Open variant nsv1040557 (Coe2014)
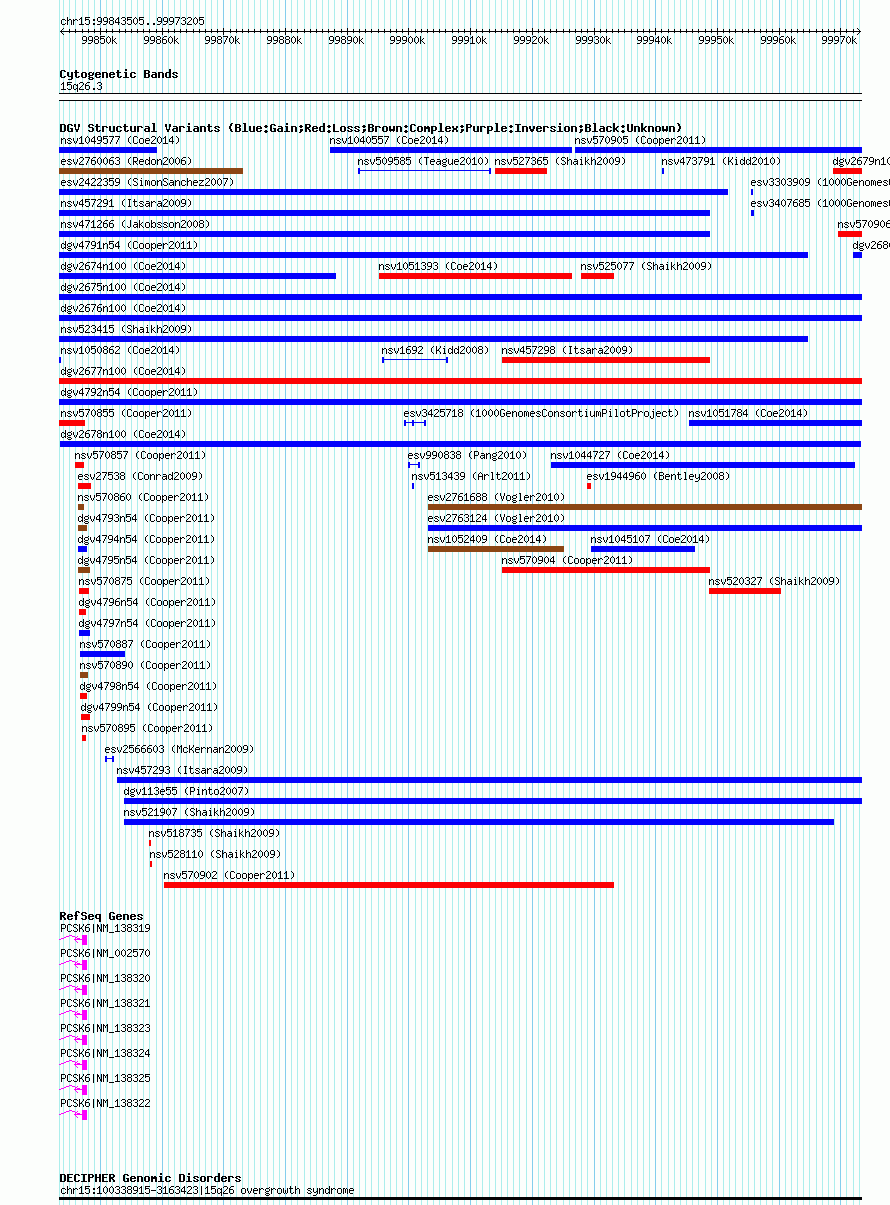The width and height of the screenshot is (890, 1205). pyautogui.click(x=390, y=141)
